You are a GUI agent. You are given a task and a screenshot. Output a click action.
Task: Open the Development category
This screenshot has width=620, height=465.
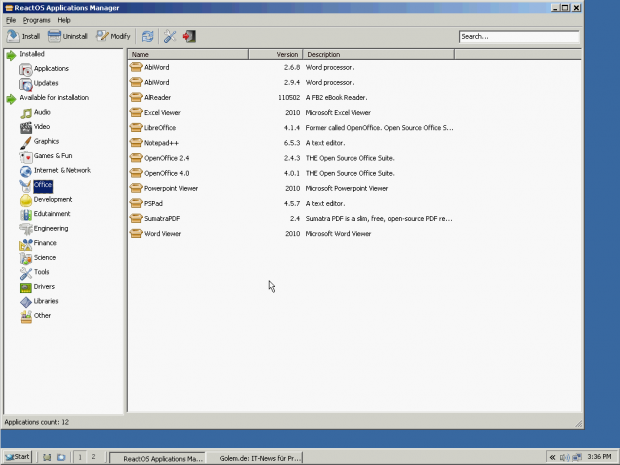tap(52, 200)
